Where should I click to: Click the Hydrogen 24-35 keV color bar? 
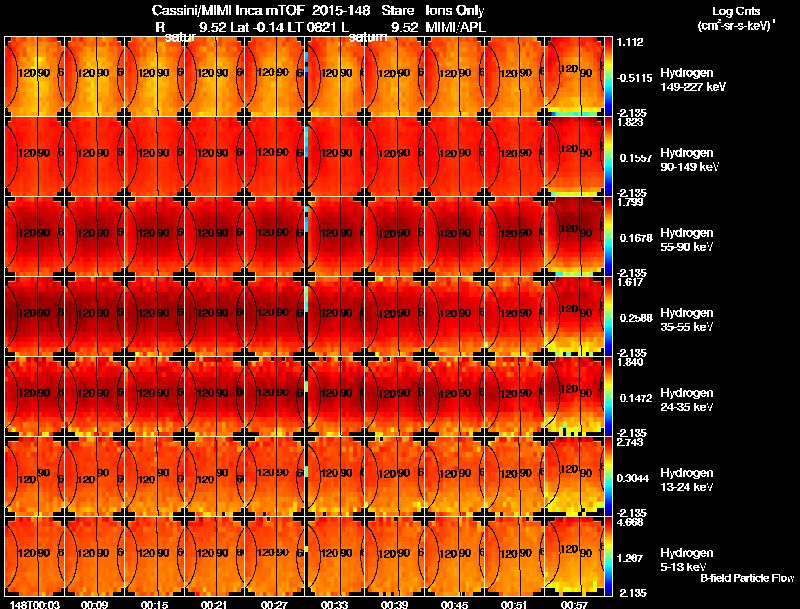[x=608, y=397]
